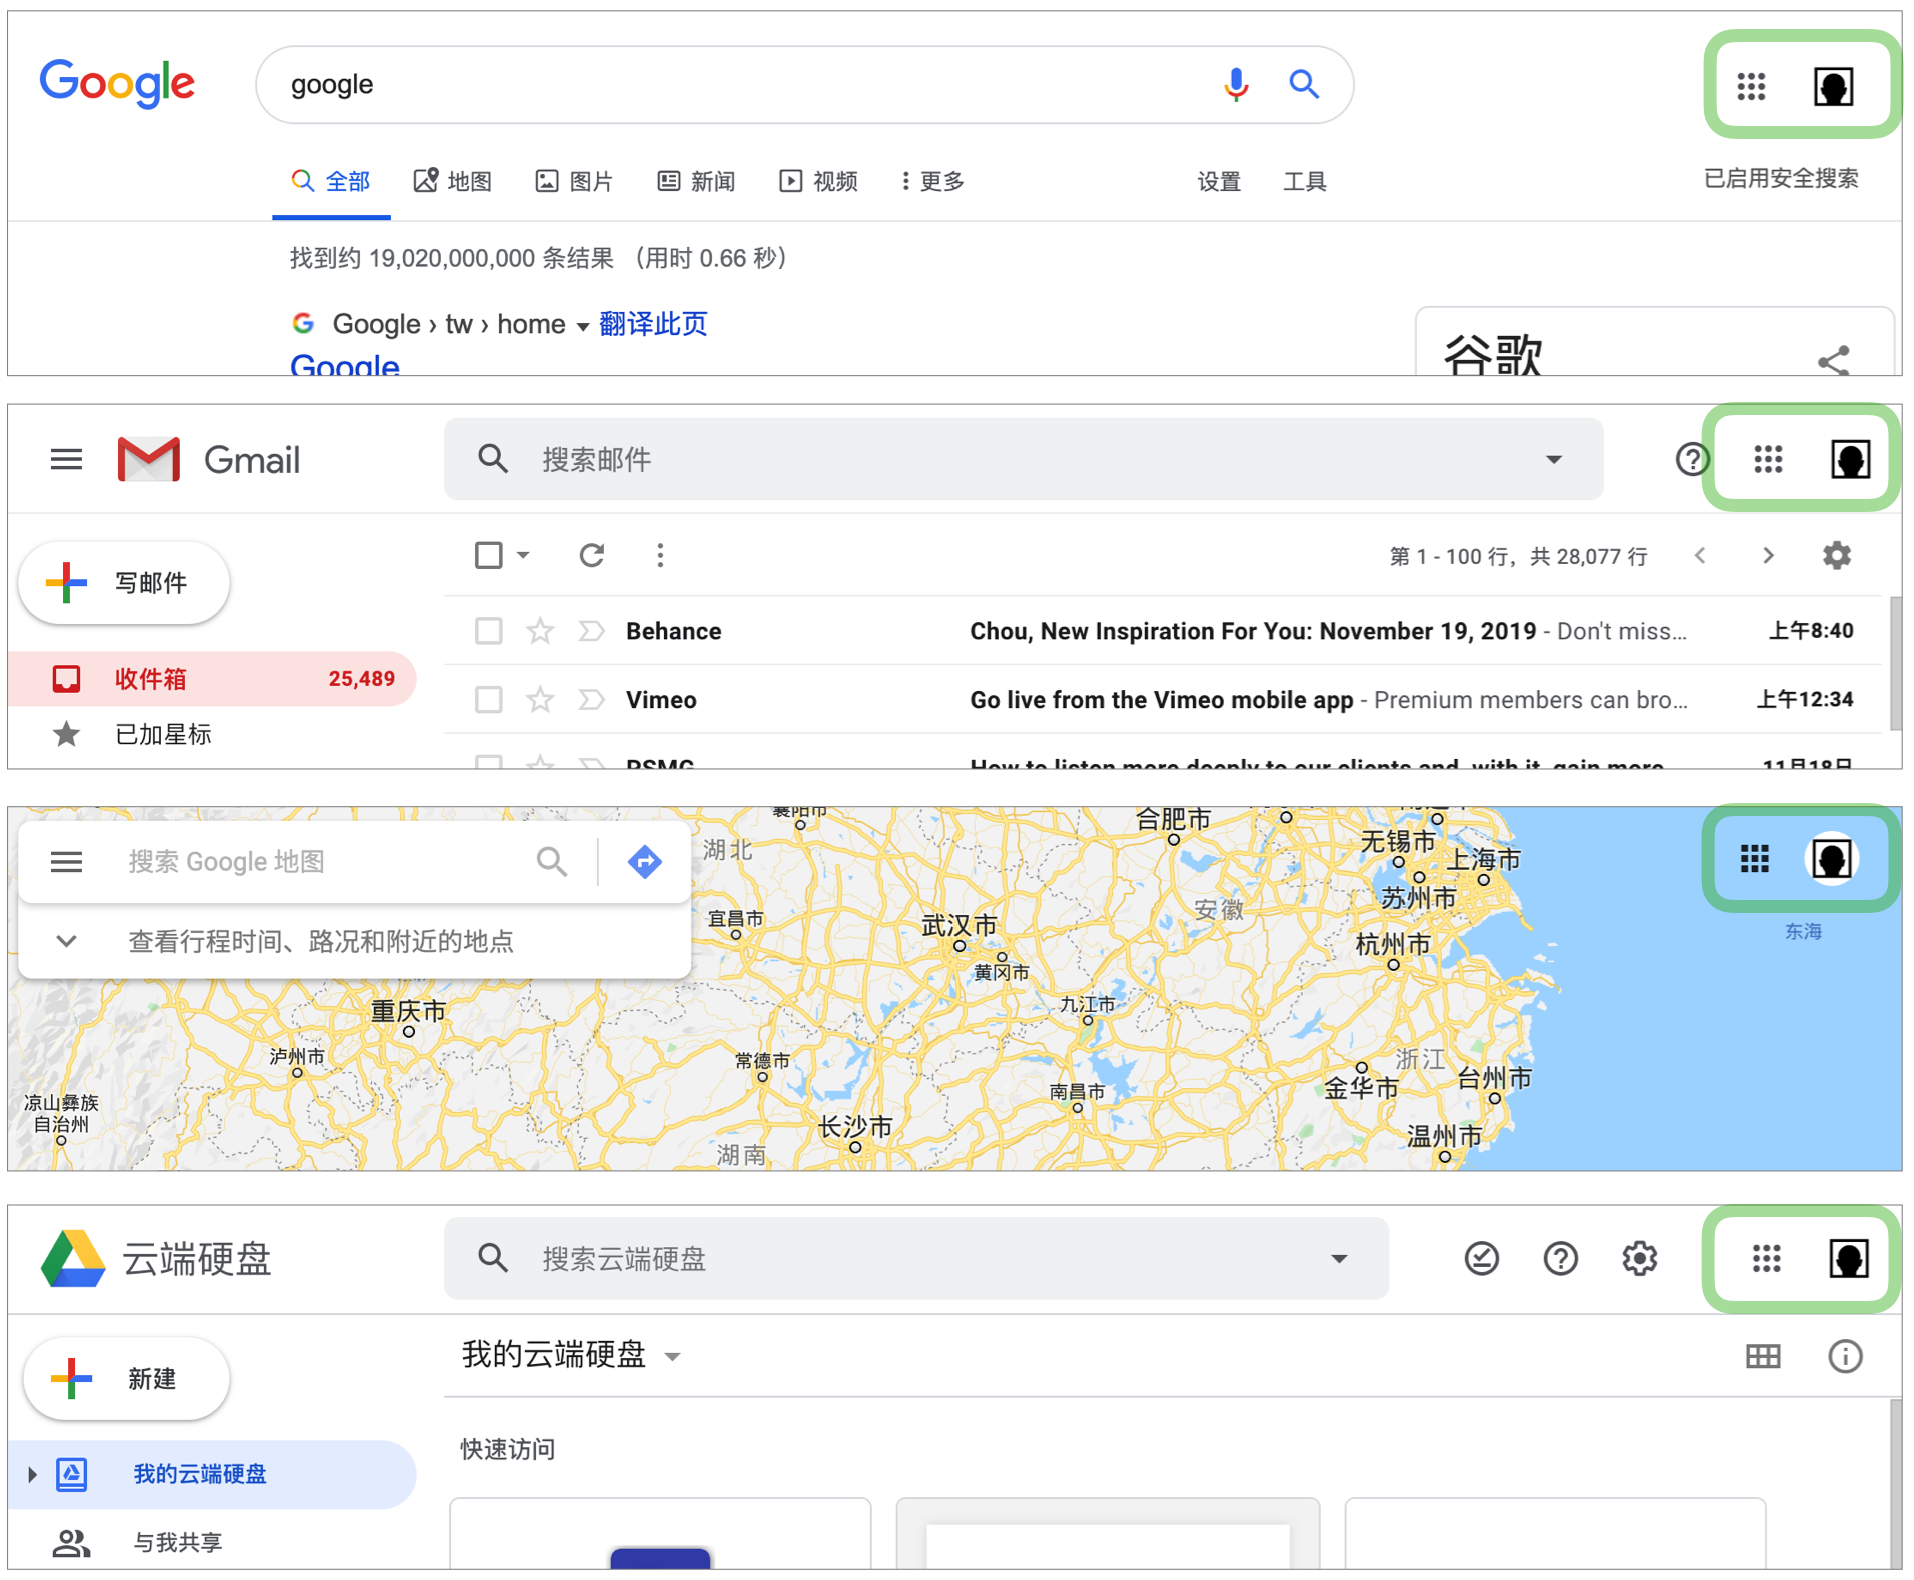Switch Drive to grid layout view
1914x1580 pixels.
(1763, 1356)
